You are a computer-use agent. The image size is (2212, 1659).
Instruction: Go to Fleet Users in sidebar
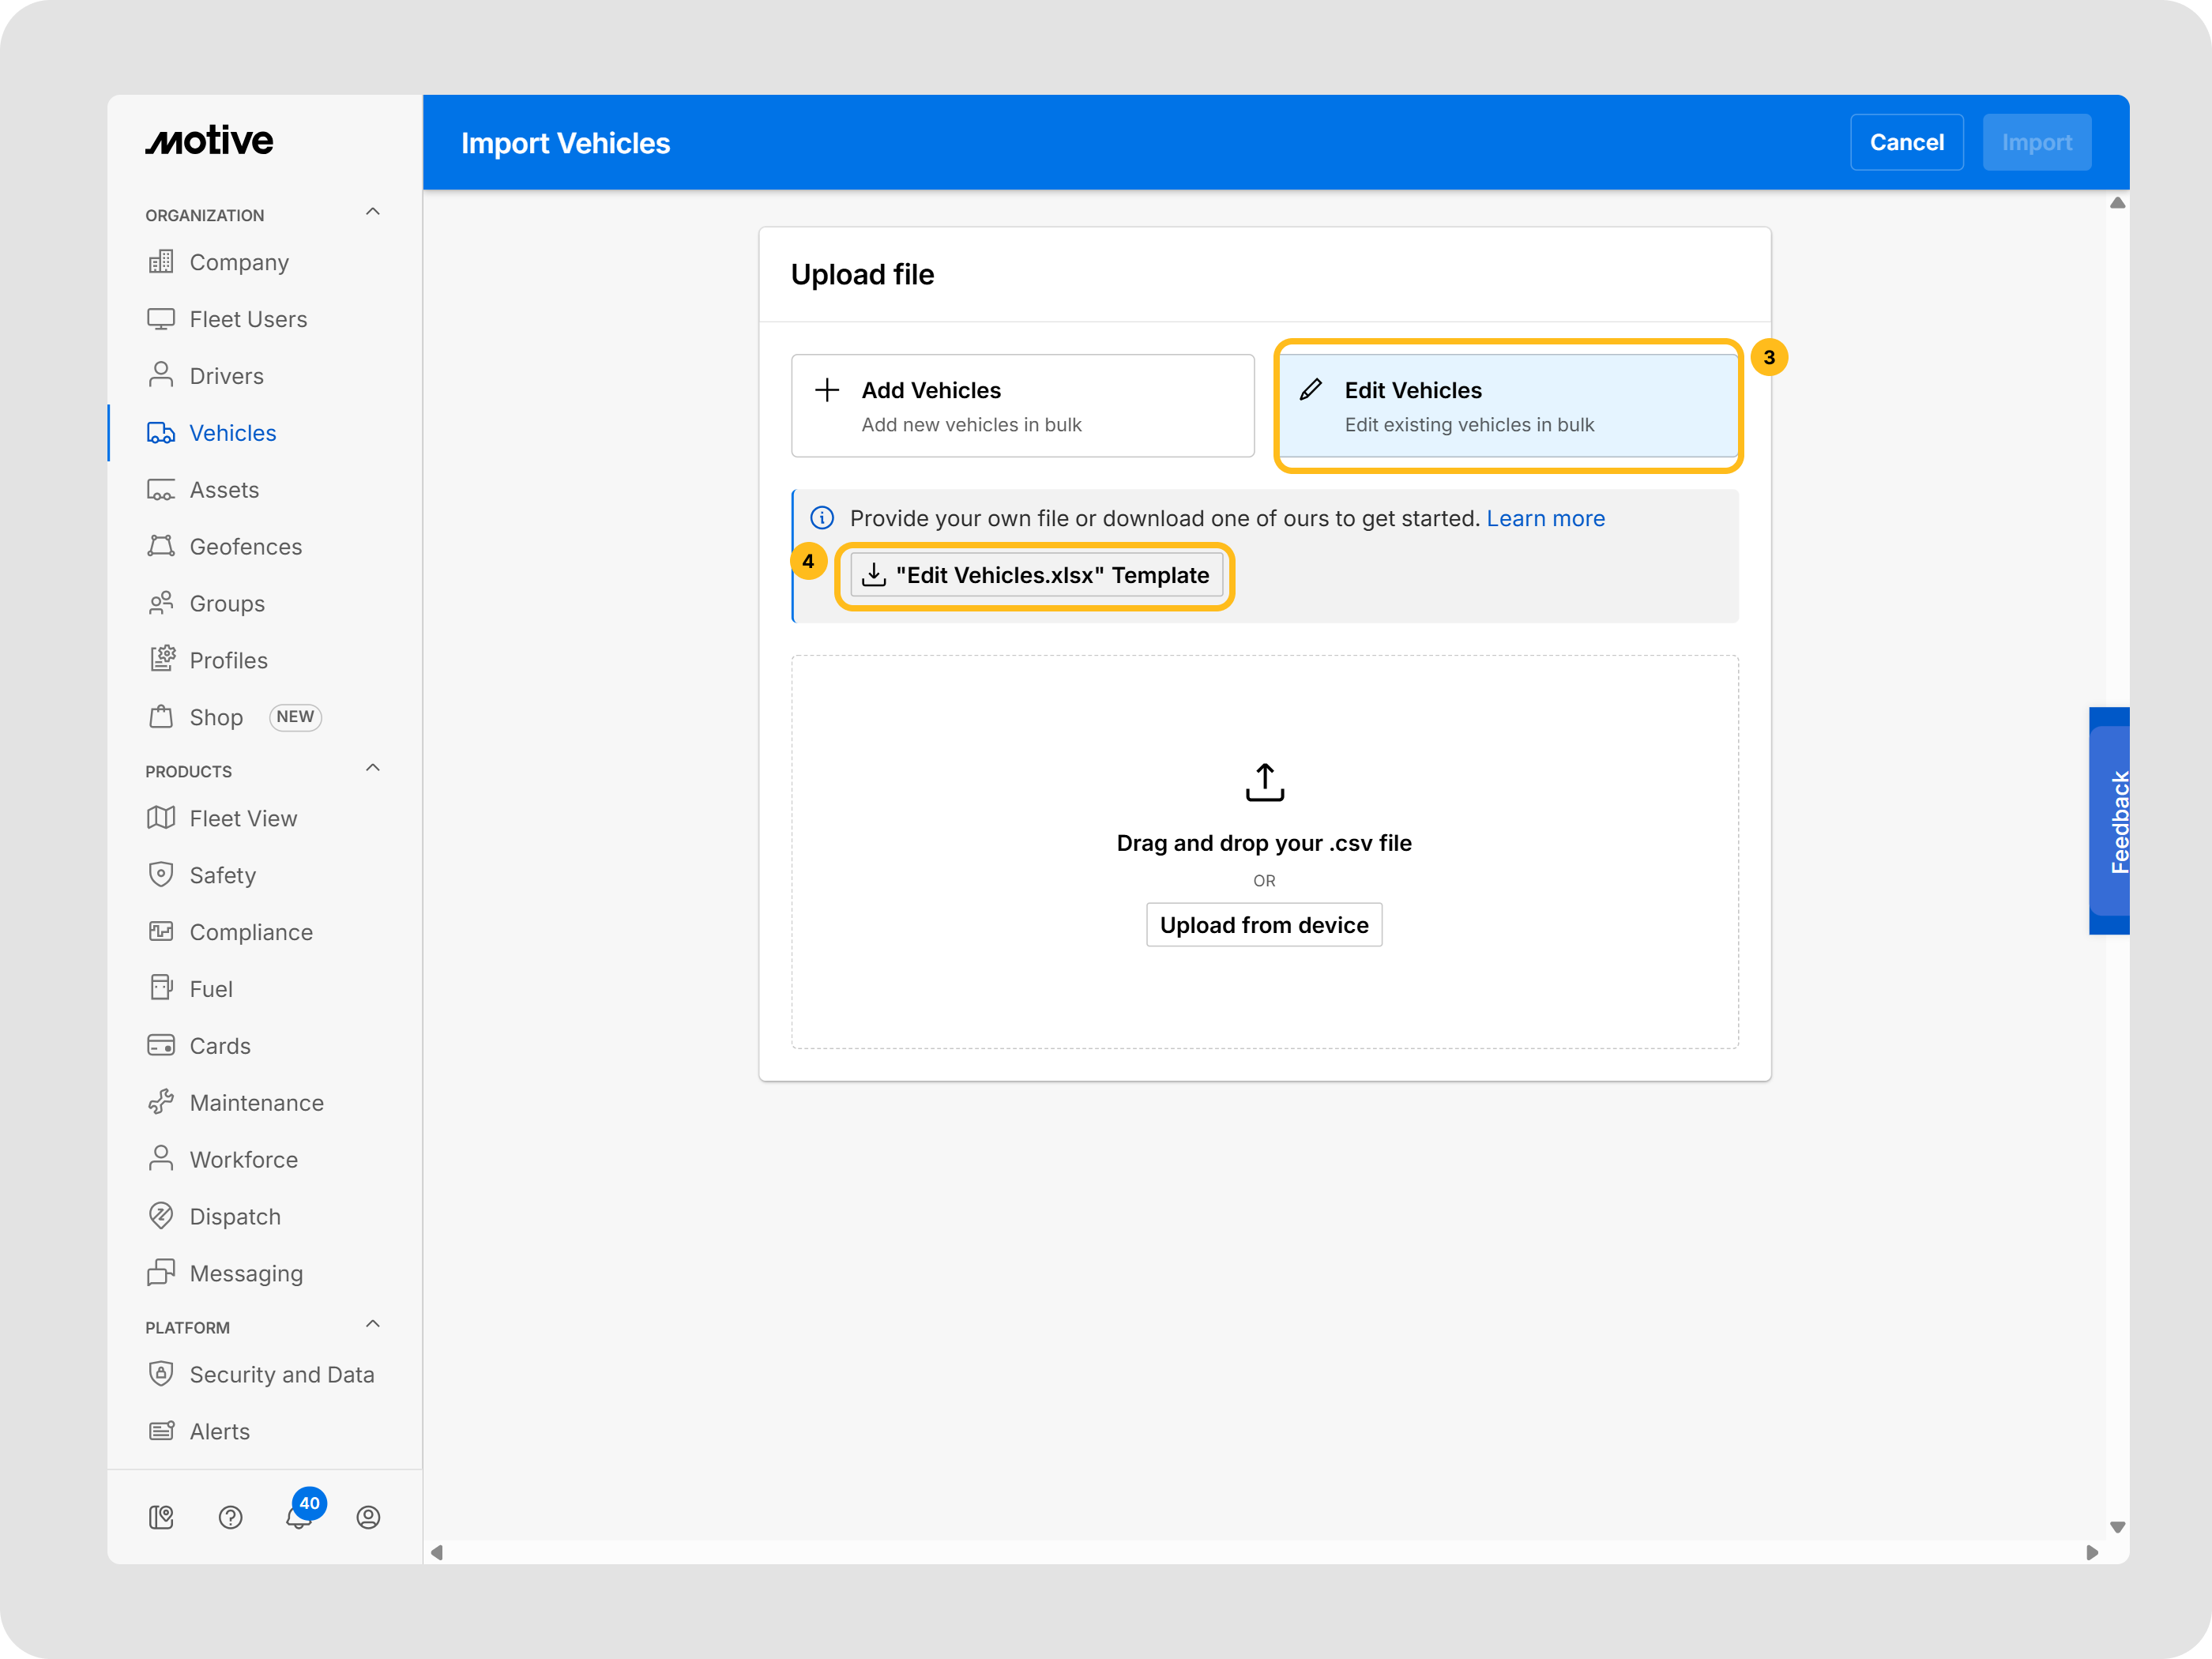point(248,319)
